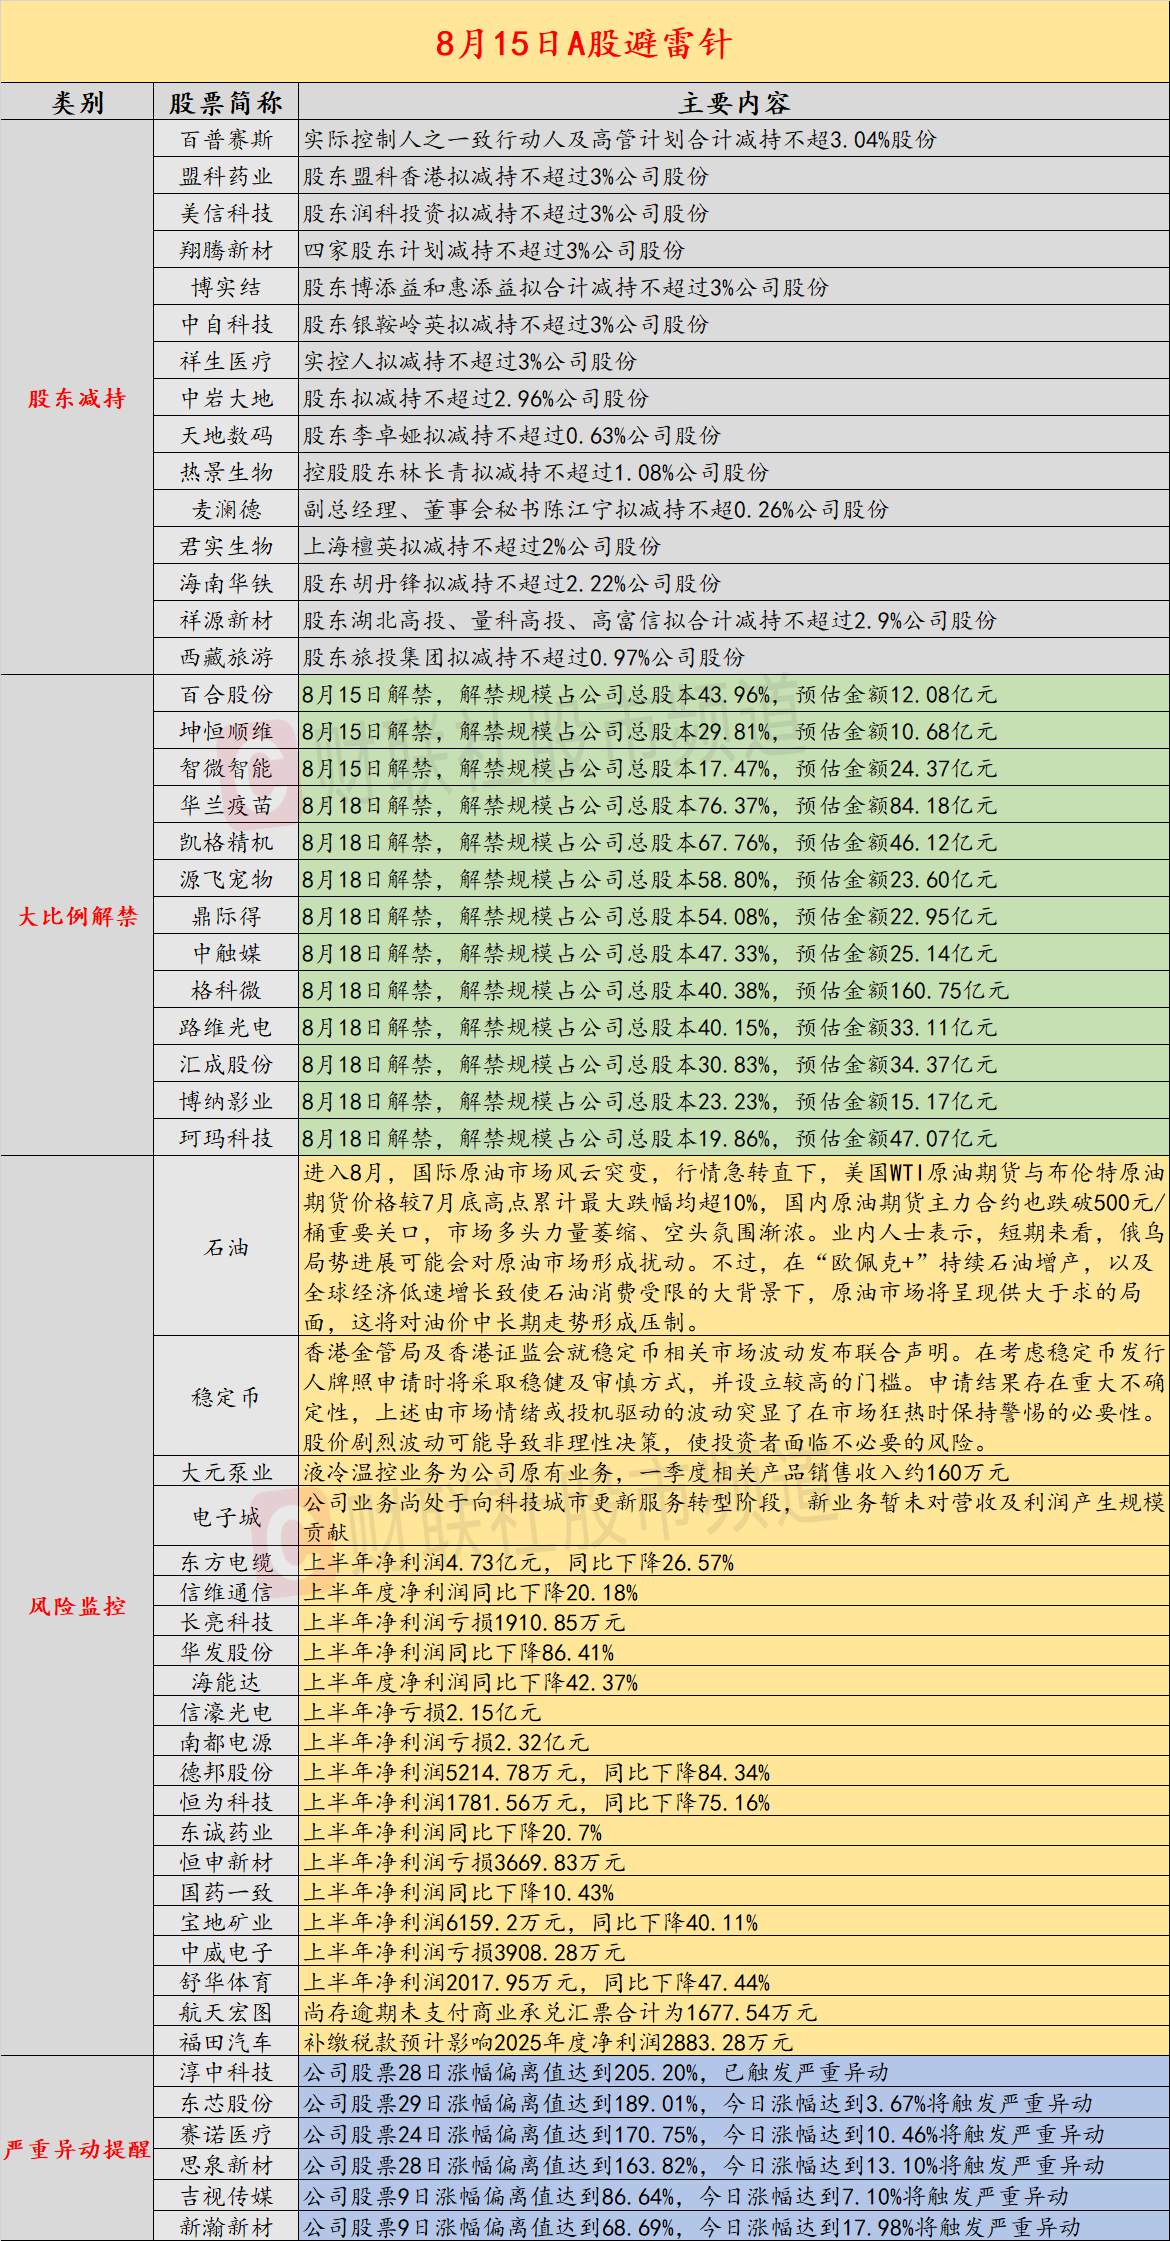Select stock name 国药一致

click(226, 1892)
